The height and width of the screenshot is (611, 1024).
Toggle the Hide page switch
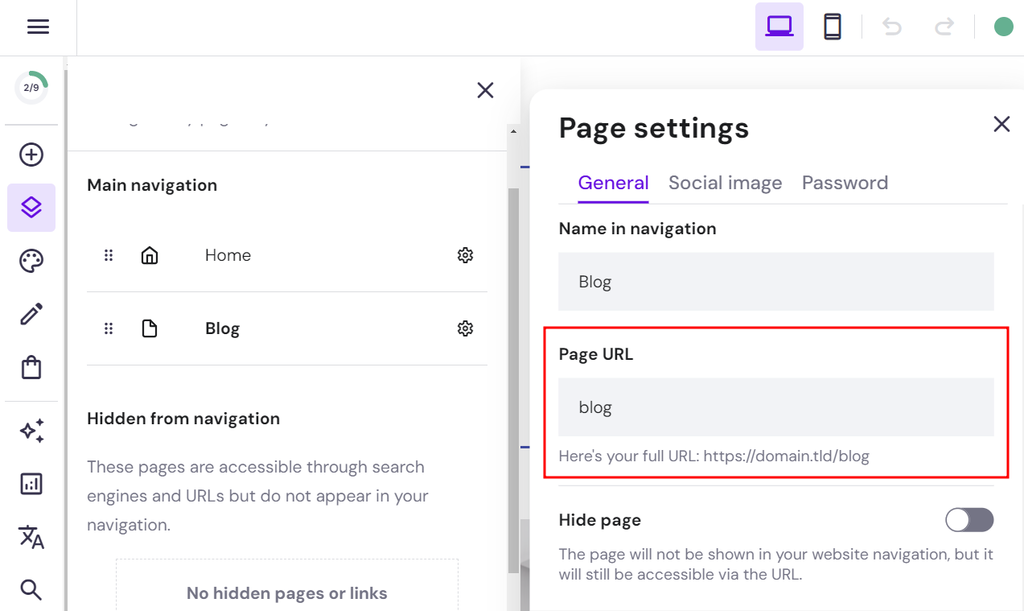click(x=968, y=520)
